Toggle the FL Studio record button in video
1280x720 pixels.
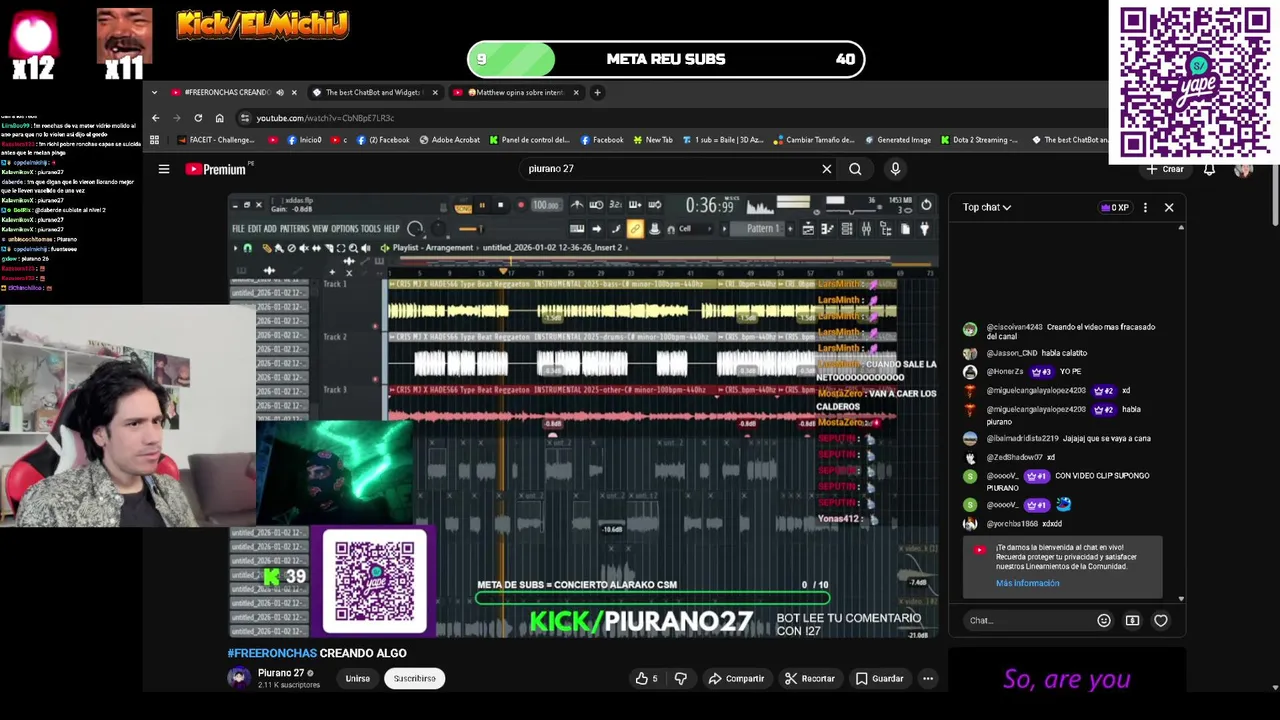coord(520,205)
